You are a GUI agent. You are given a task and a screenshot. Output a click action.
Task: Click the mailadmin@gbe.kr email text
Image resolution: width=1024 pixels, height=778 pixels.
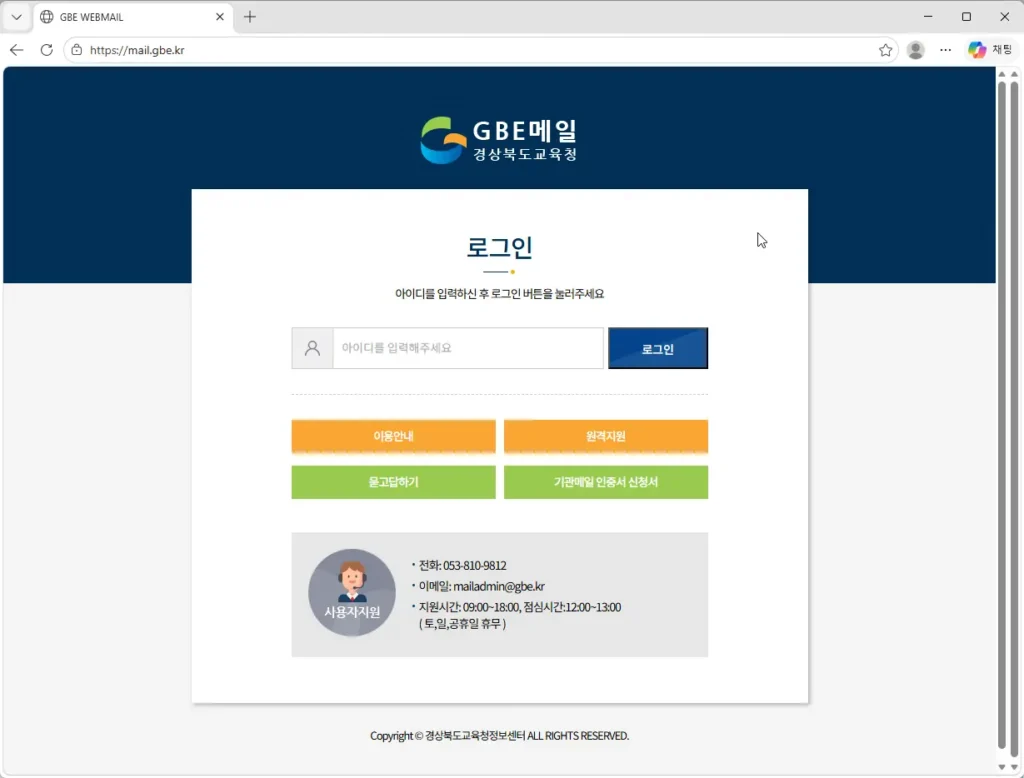point(499,587)
